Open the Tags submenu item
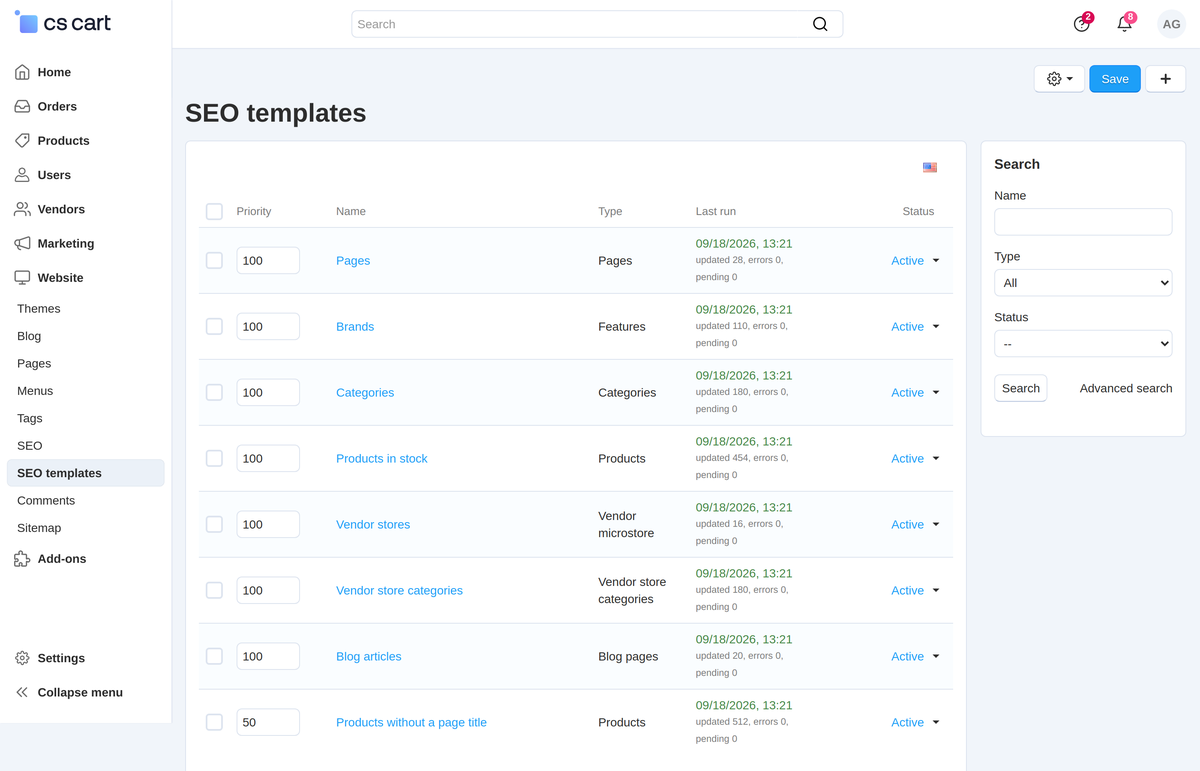The width and height of the screenshot is (1200, 771). click(x=30, y=418)
